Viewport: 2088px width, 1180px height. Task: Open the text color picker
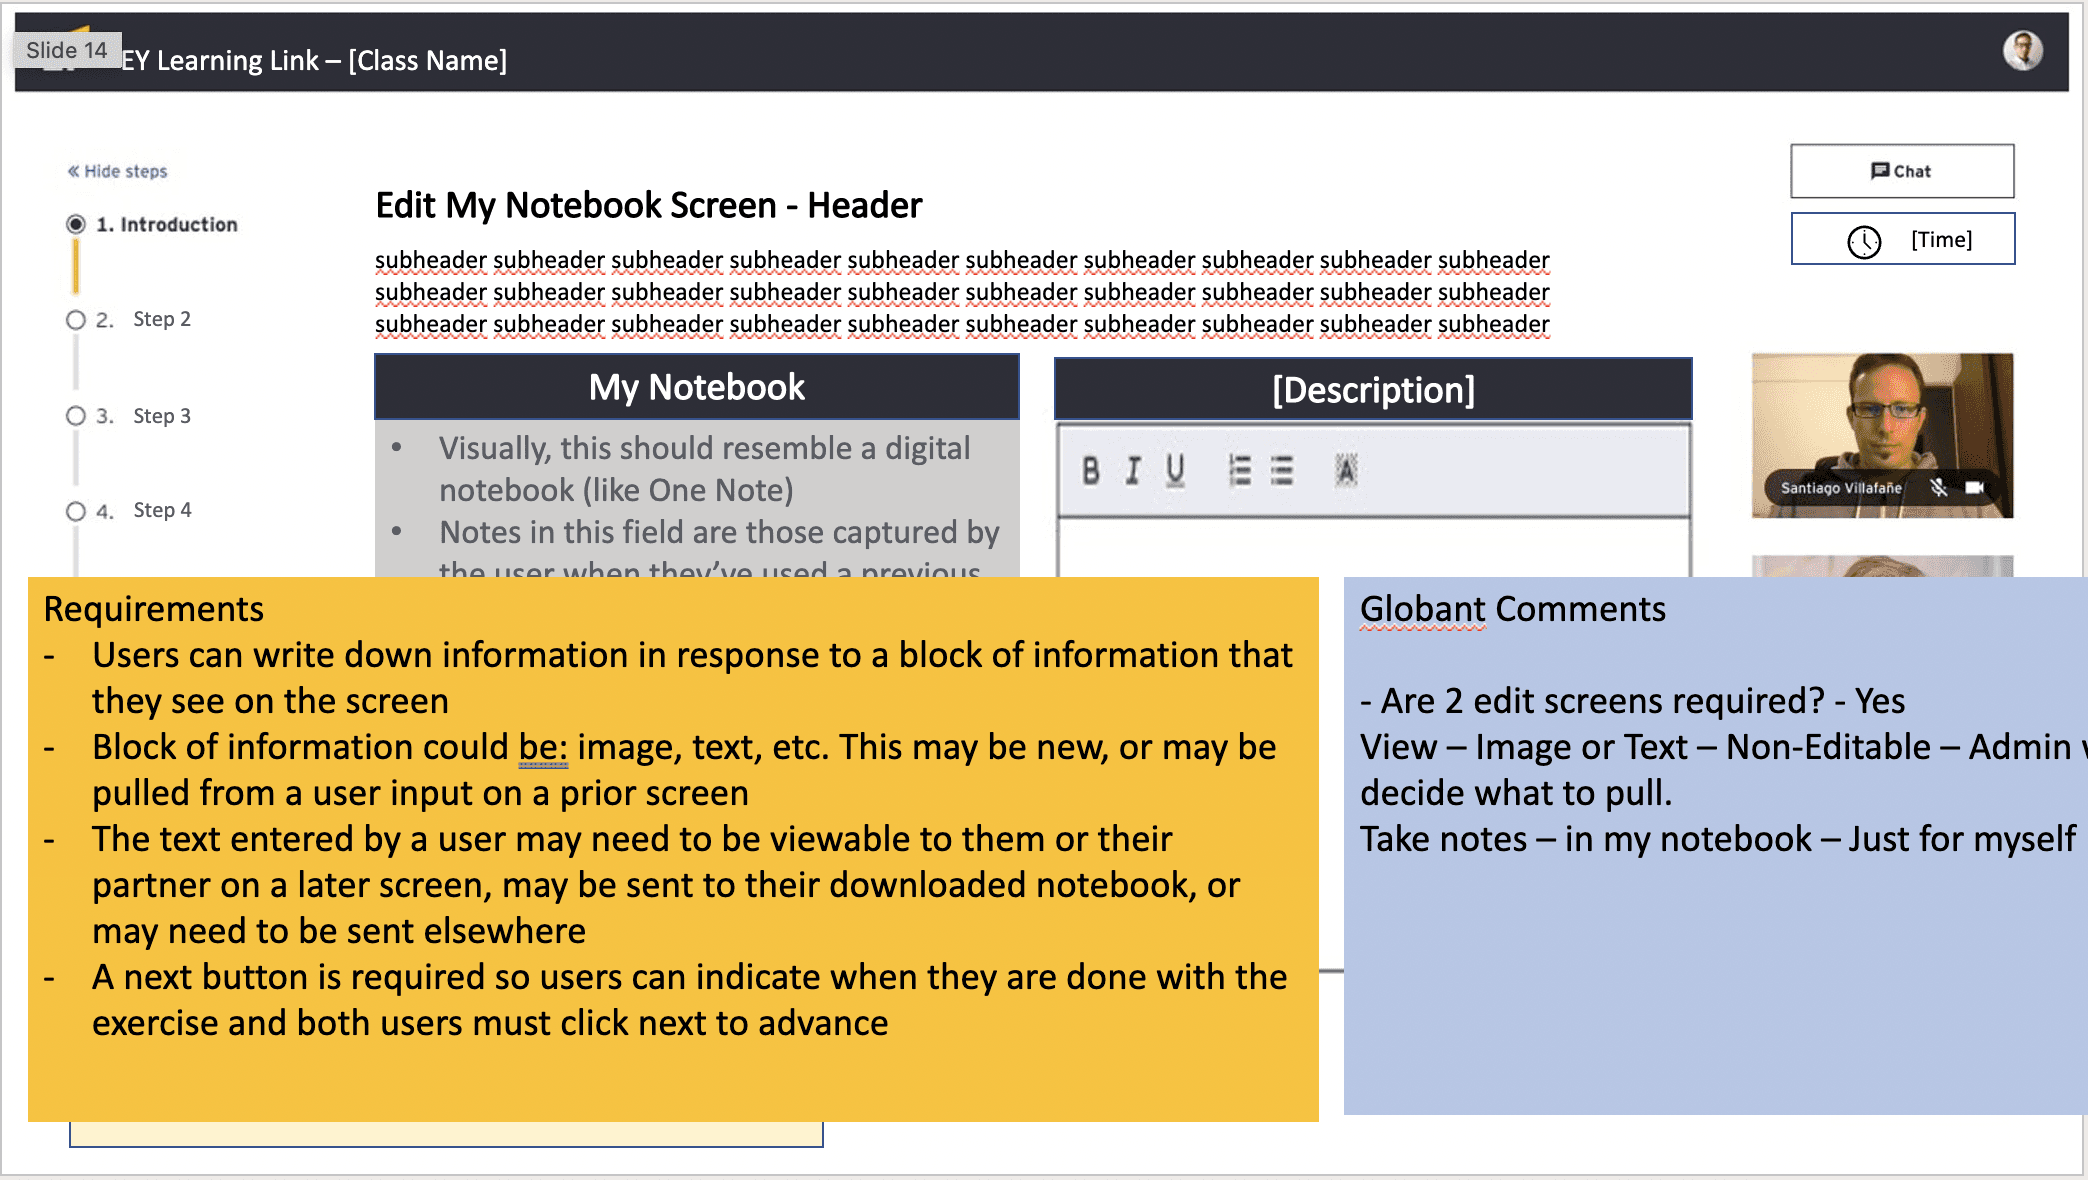[x=1346, y=470]
